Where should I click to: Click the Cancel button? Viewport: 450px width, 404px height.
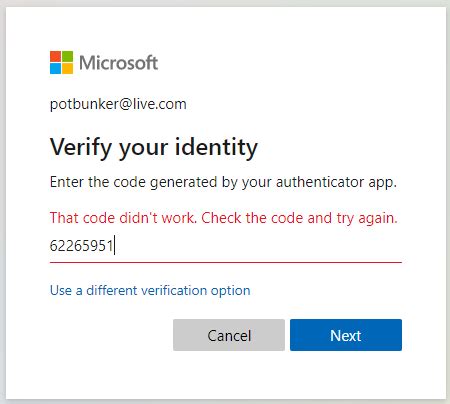click(229, 335)
